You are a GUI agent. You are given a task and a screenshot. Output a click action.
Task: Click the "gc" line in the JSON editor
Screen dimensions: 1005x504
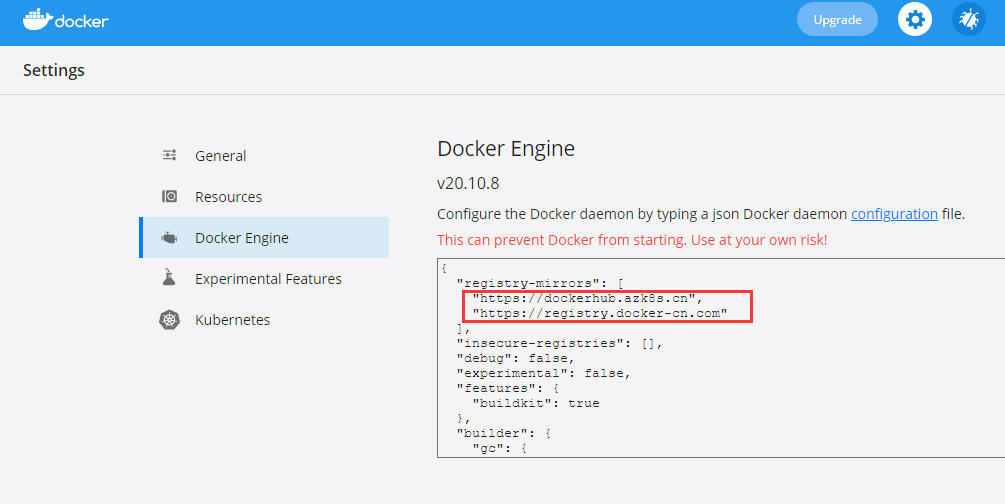[500, 449]
